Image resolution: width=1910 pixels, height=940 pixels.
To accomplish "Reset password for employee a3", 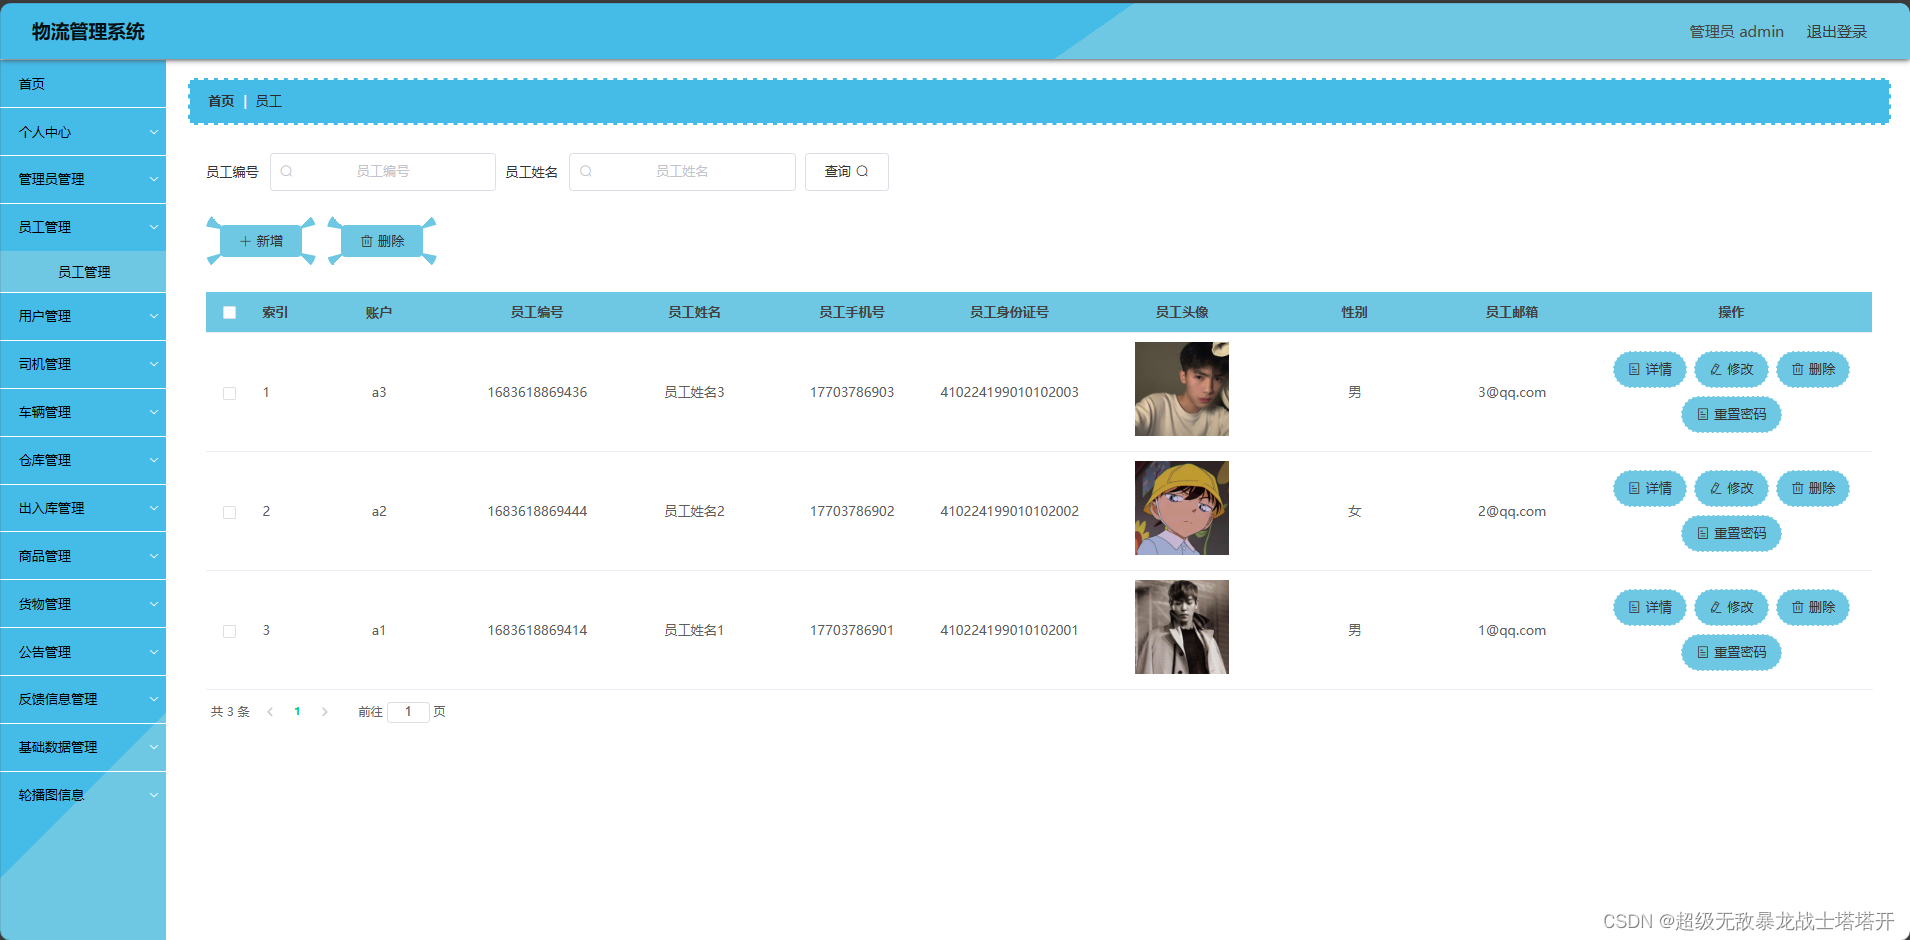I will pyautogui.click(x=1731, y=414).
